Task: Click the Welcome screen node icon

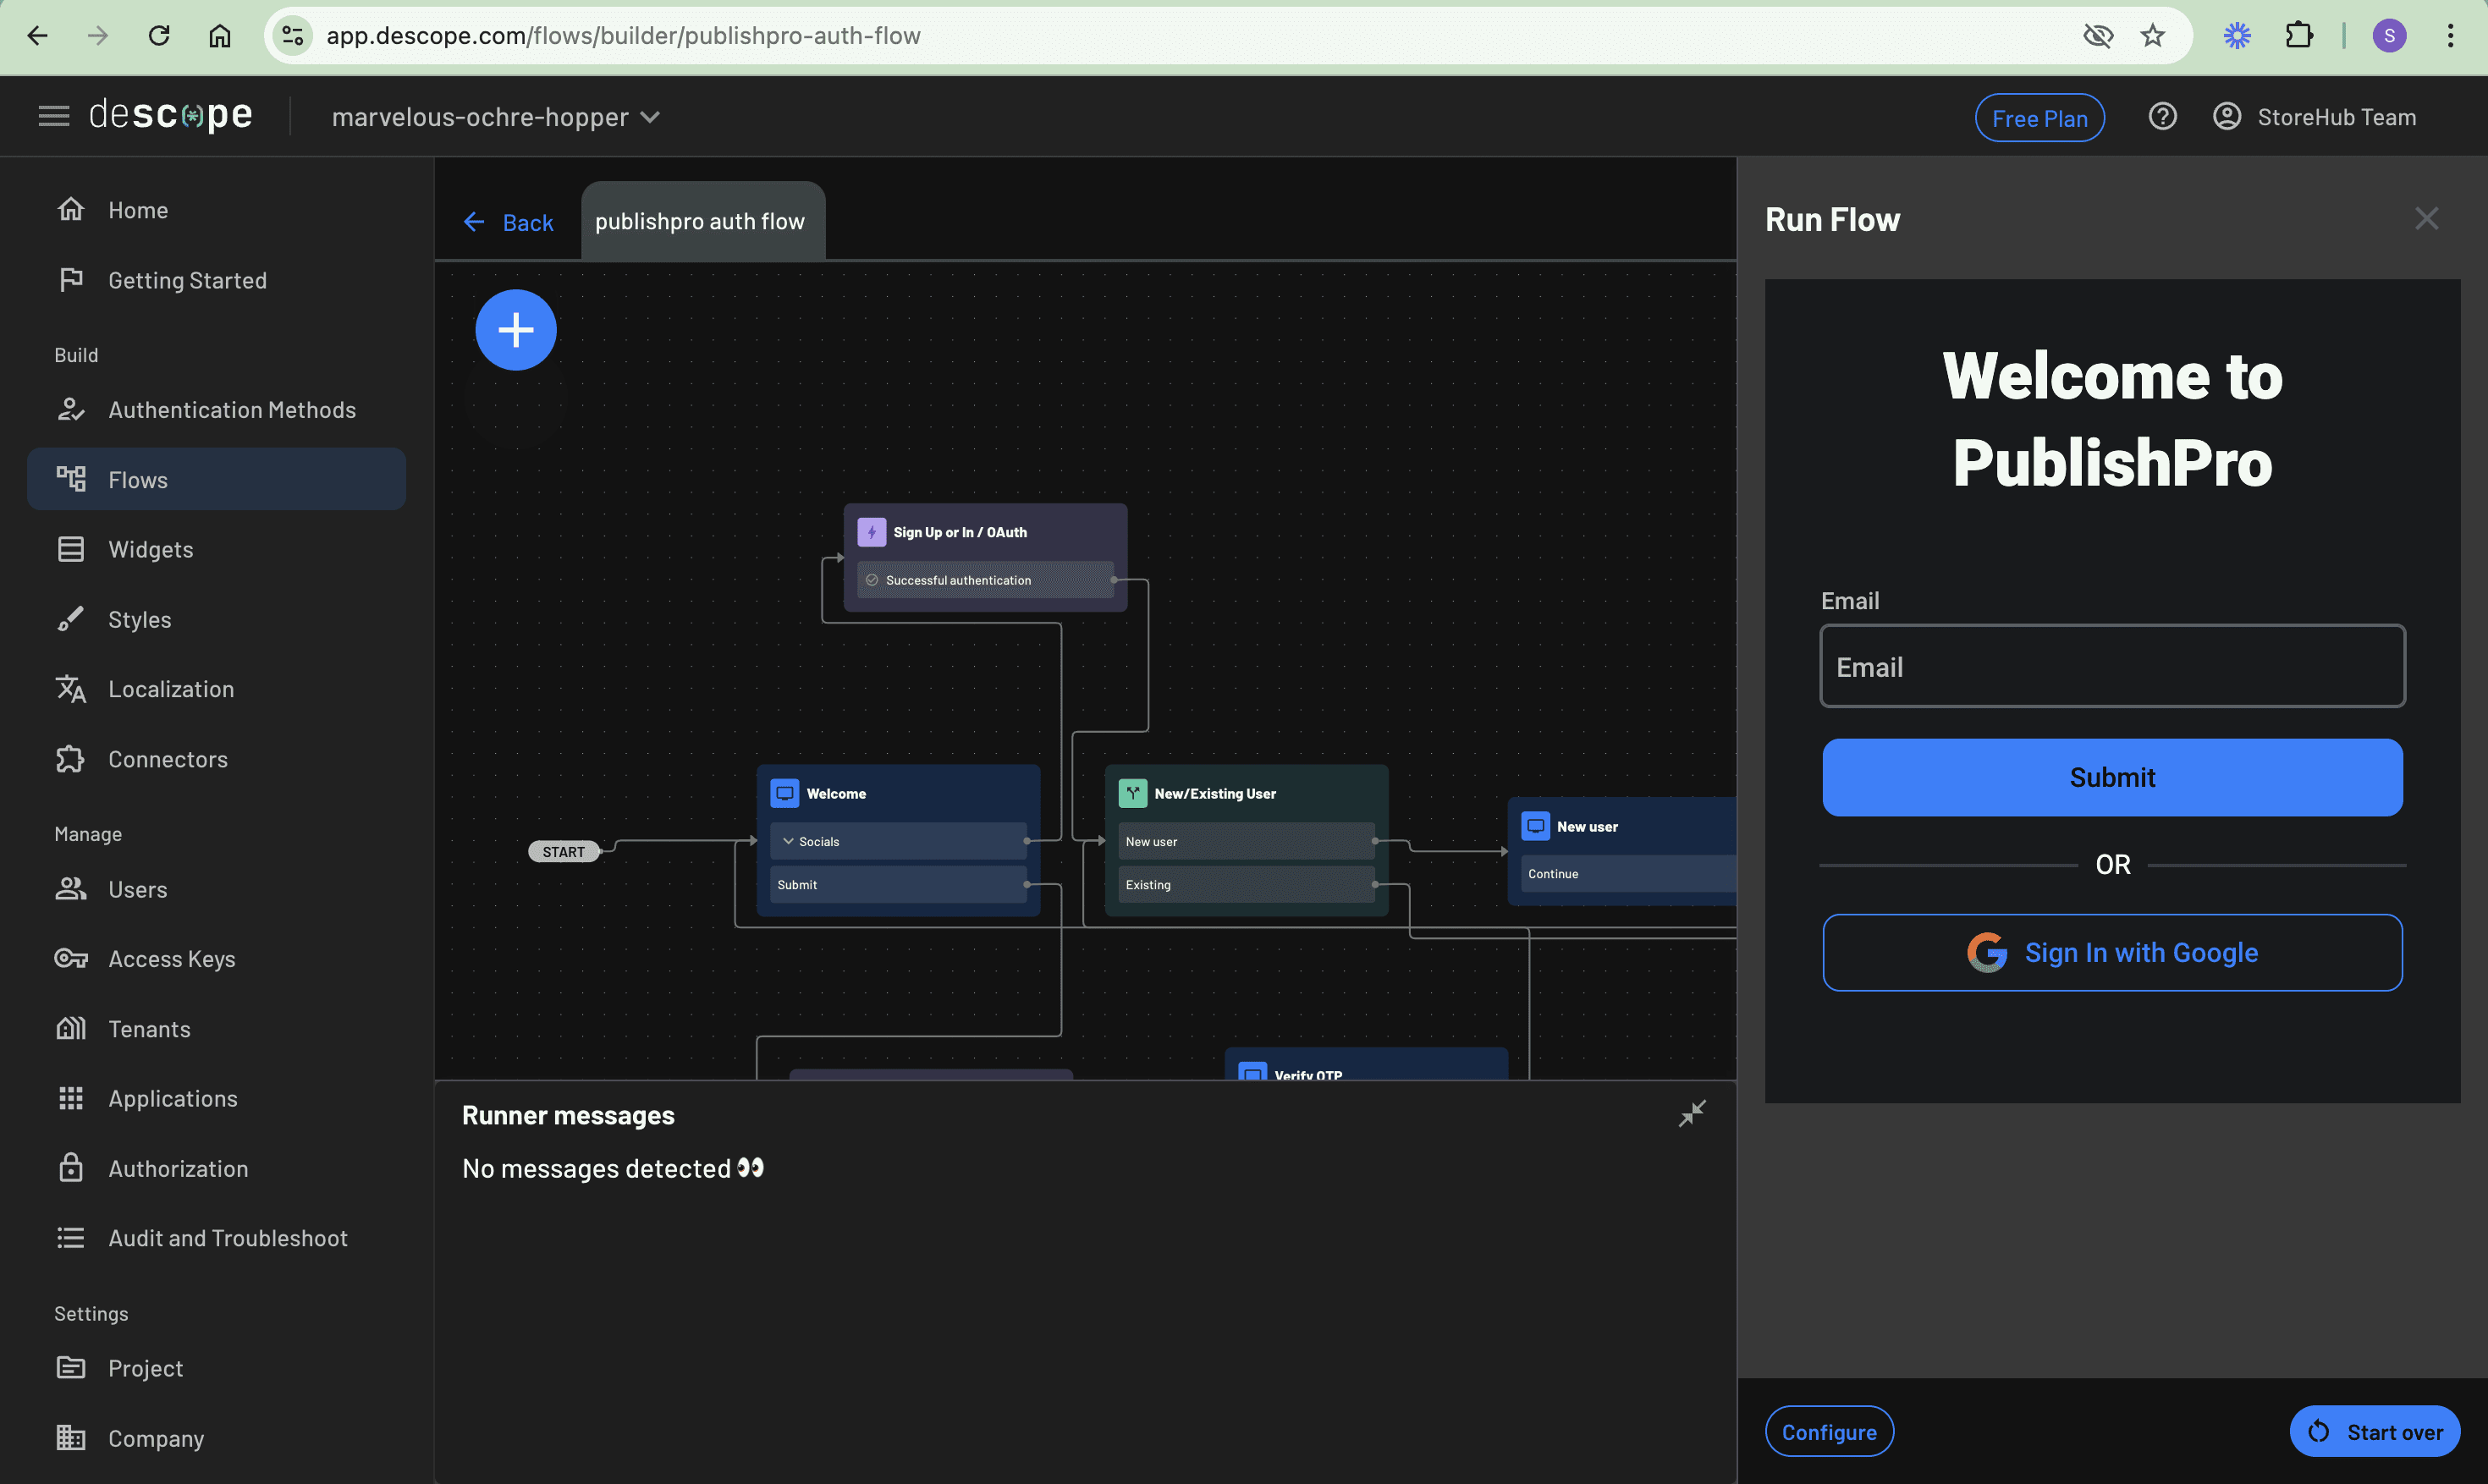Action: (785, 793)
